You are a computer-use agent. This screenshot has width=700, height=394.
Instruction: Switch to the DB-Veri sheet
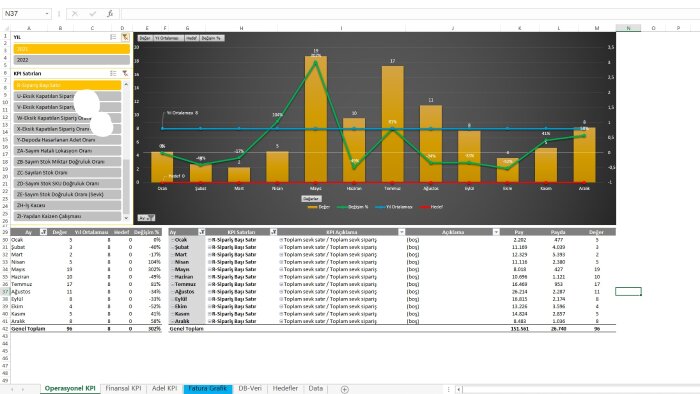(x=250, y=389)
